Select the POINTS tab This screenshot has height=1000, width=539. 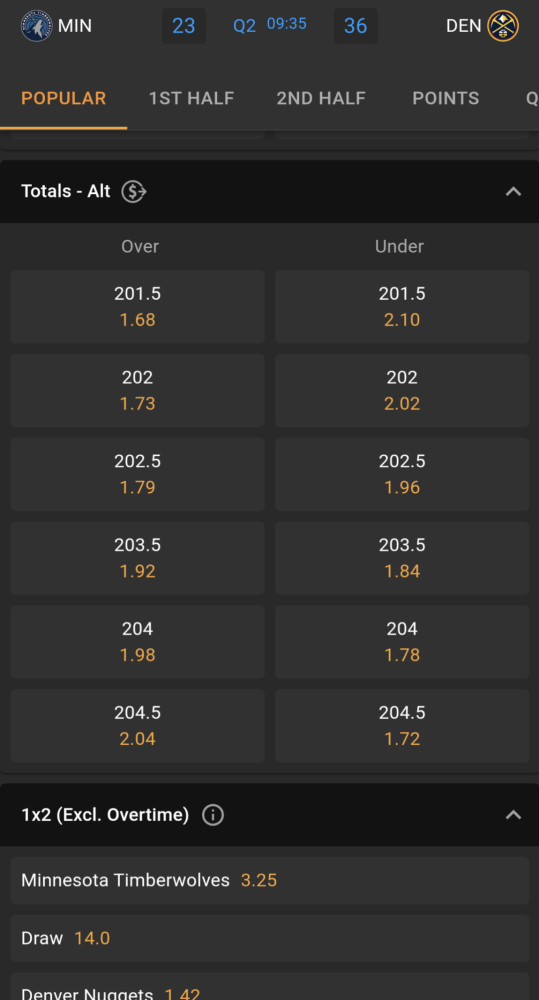pos(445,98)
